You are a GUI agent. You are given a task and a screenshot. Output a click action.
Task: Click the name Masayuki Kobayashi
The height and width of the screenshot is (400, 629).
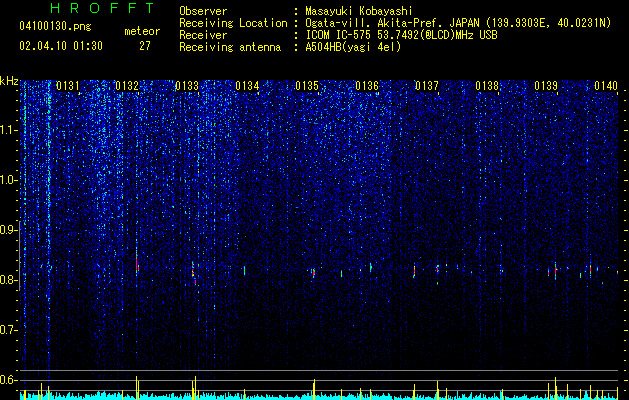pos(358,11)
